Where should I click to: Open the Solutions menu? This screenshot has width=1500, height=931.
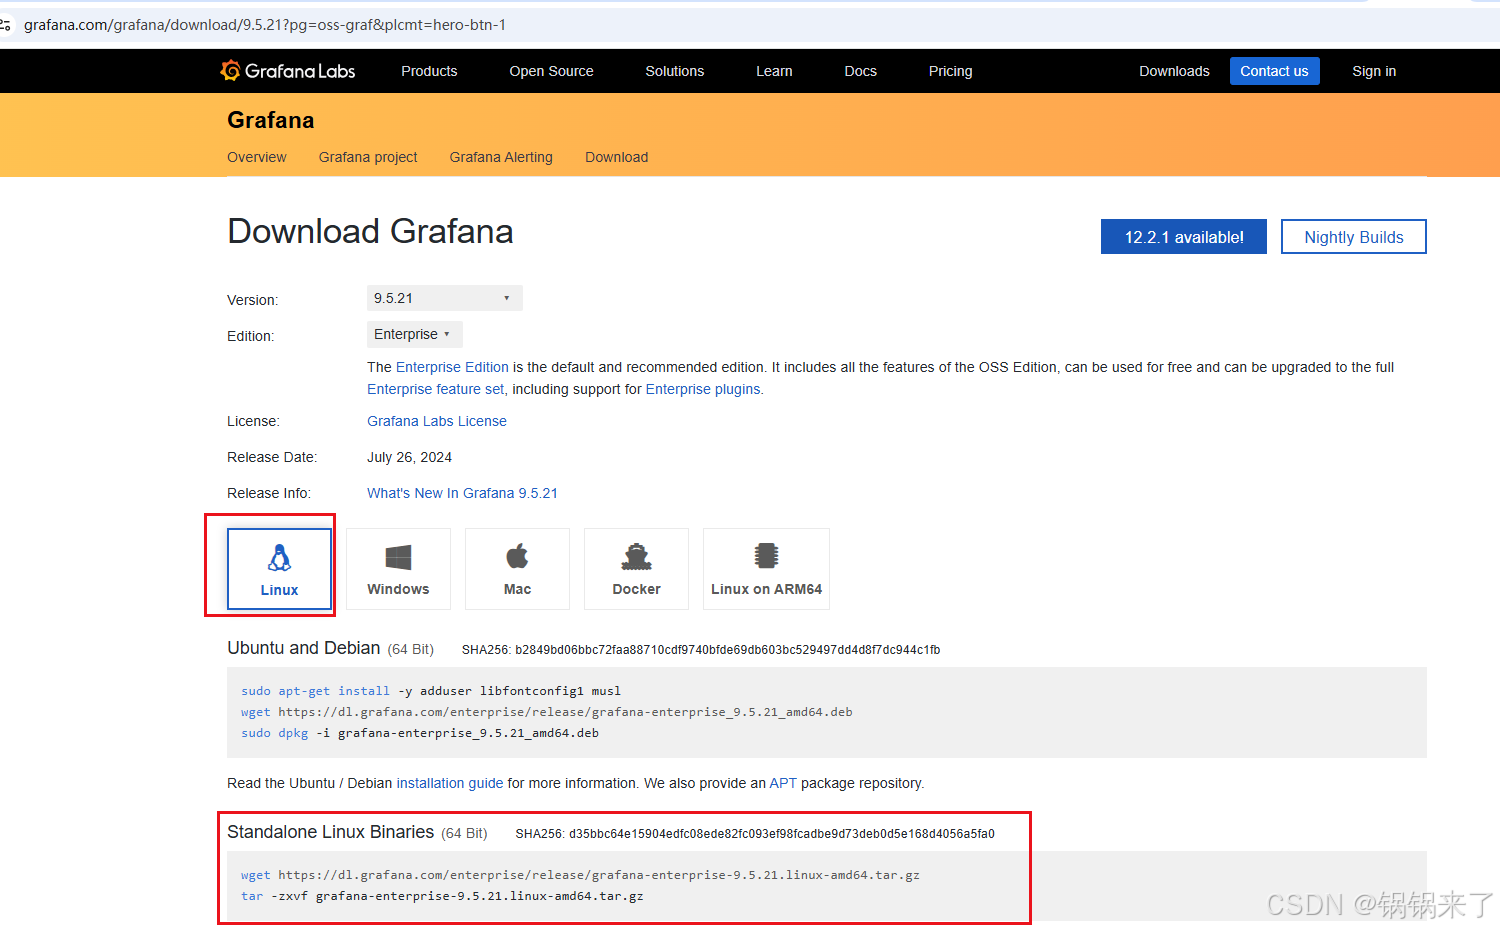(674, 71)
